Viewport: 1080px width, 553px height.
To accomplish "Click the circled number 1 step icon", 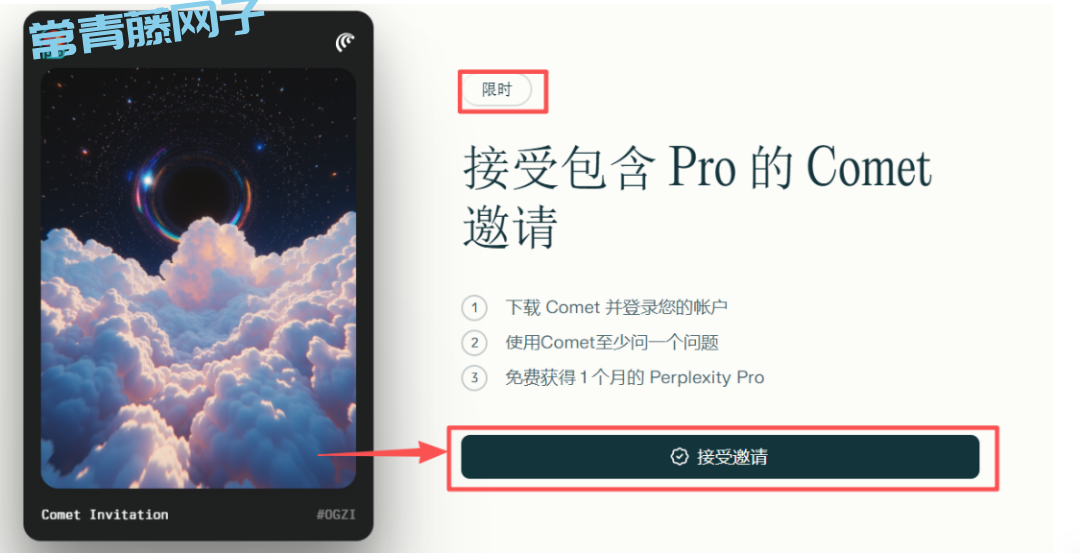I will click(474, 307).
